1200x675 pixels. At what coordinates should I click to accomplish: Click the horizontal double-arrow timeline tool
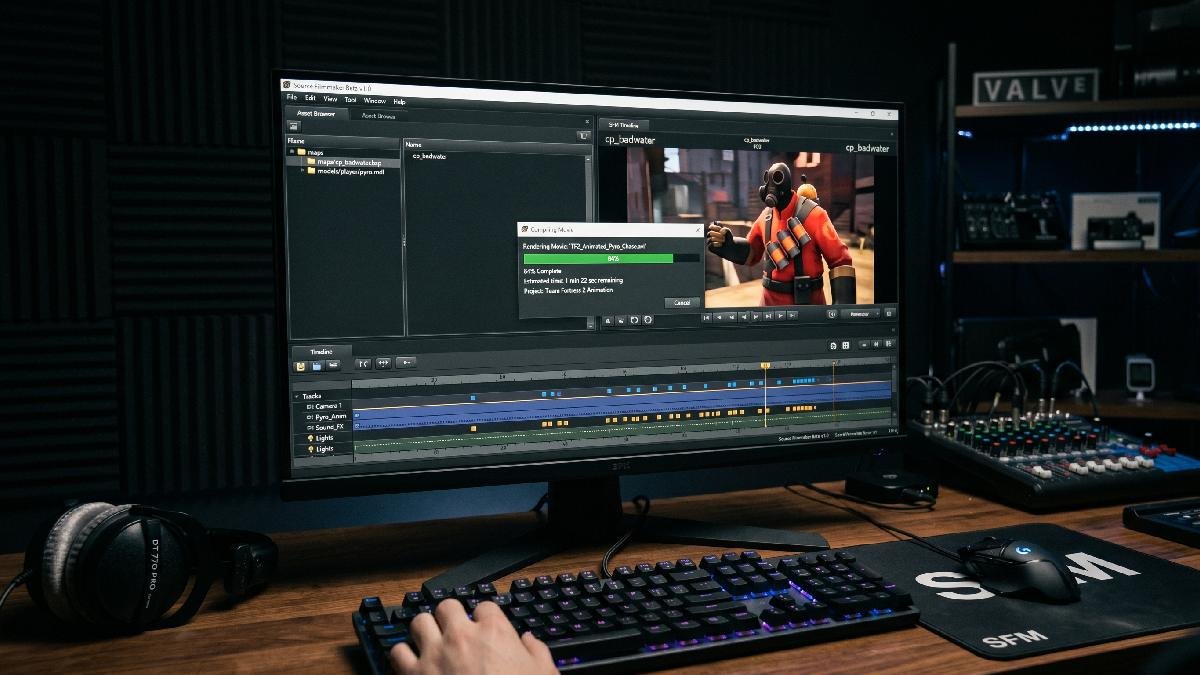383,363
